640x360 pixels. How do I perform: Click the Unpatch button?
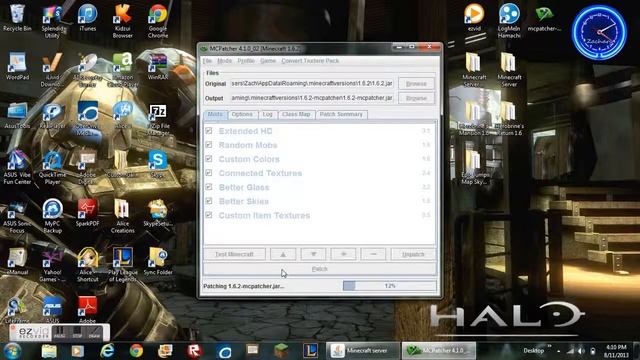(x=413, y=254)
